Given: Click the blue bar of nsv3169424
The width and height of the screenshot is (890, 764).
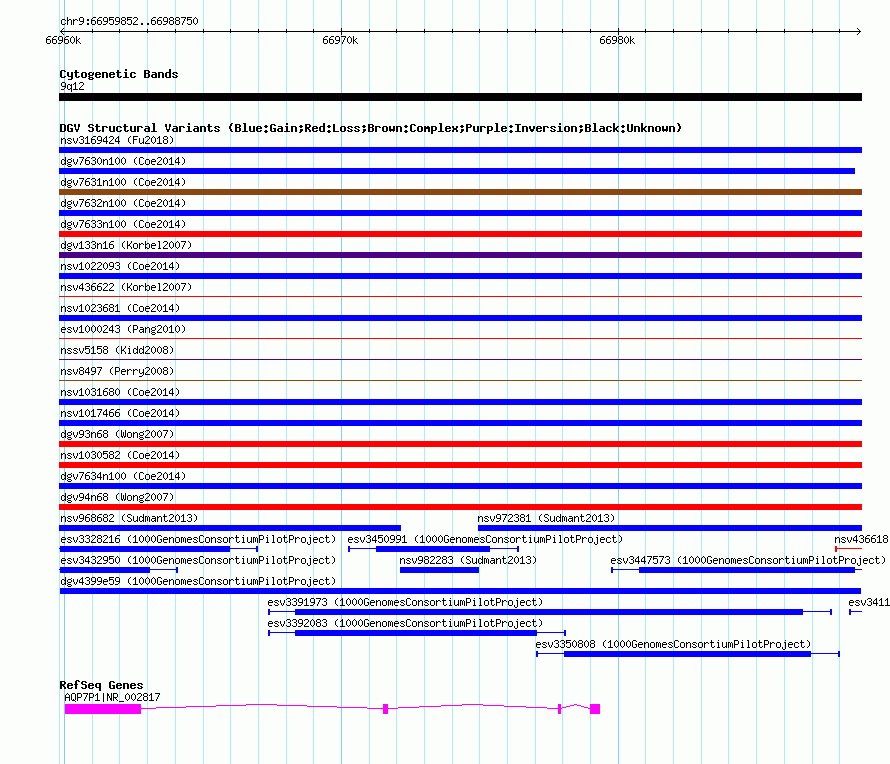Looking at the screenshot, I should (460, 150).
